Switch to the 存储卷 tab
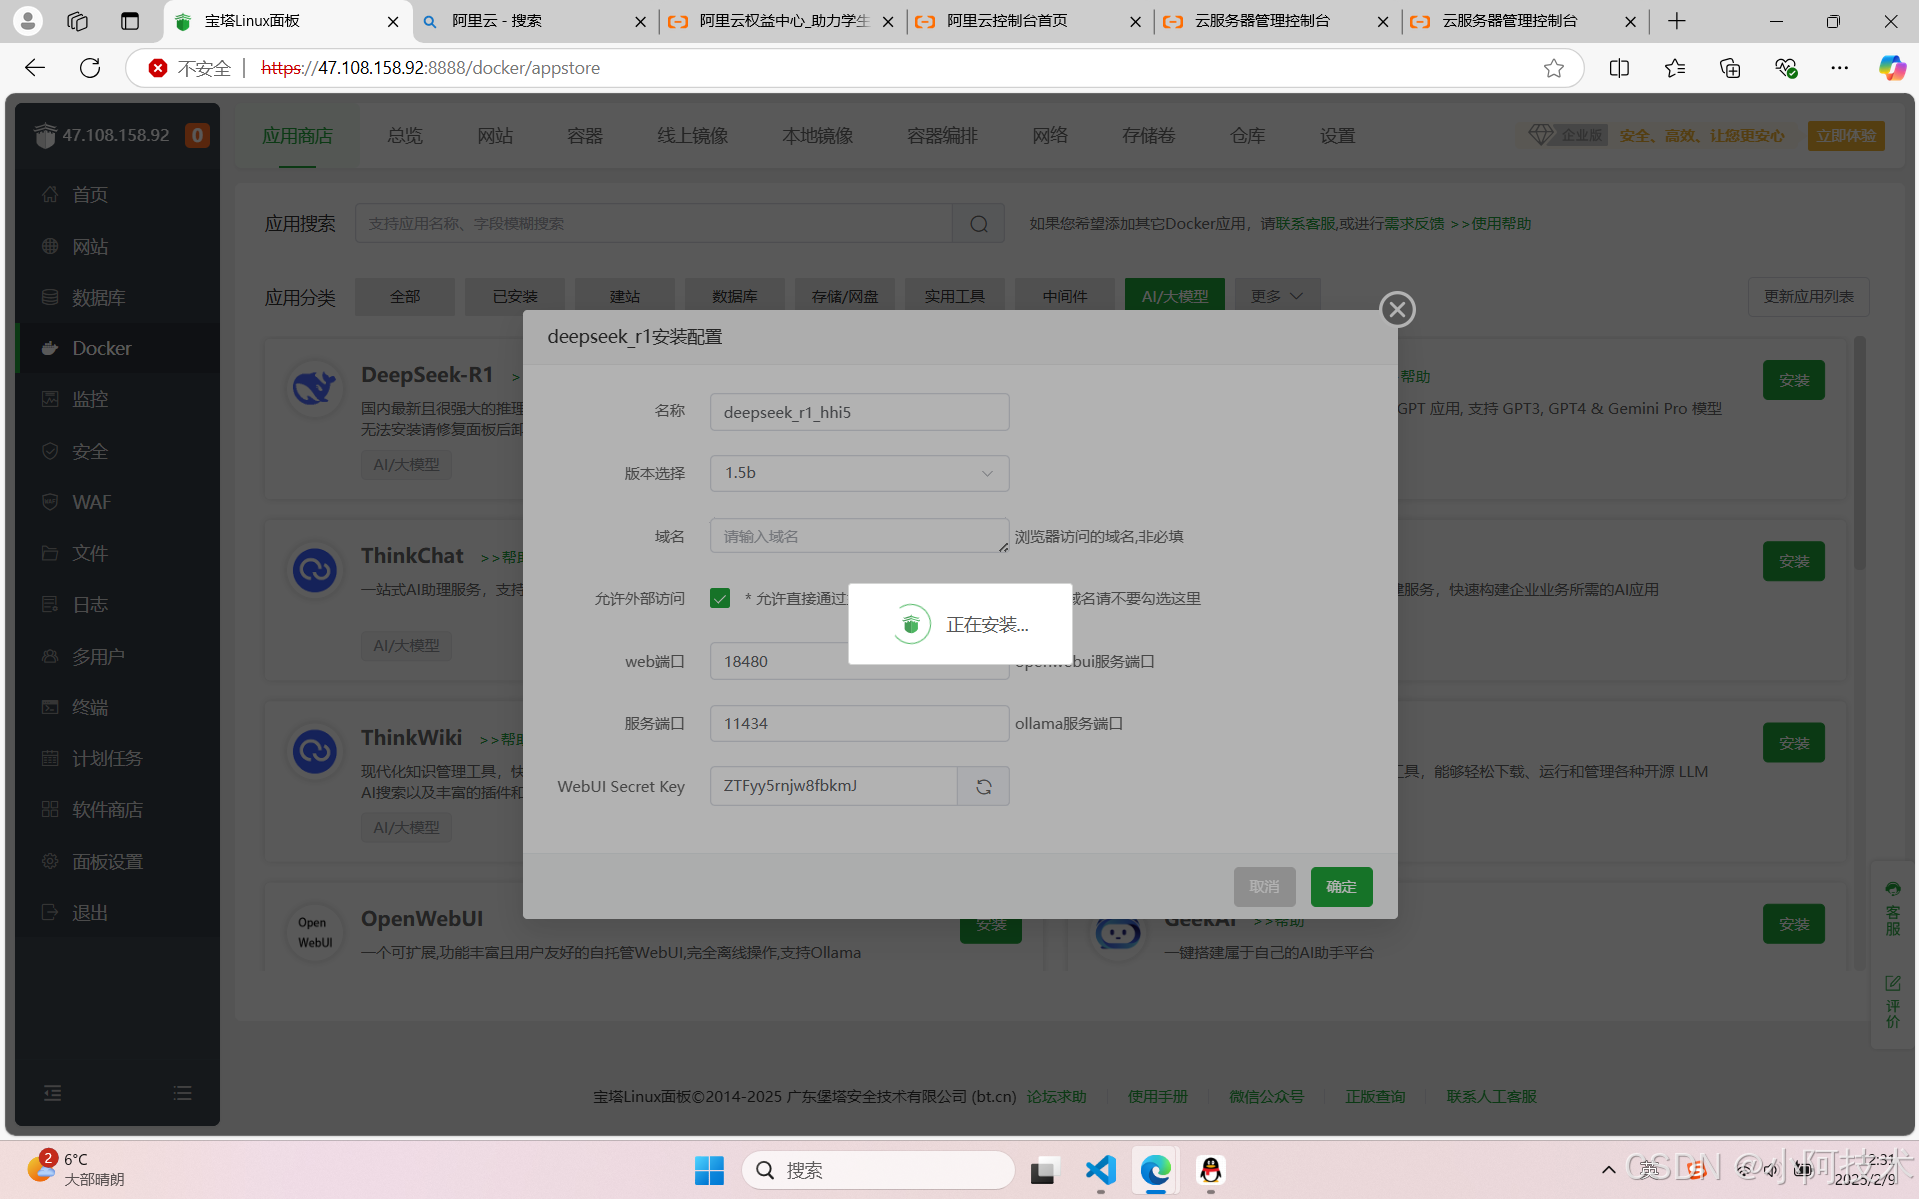Viewport: 1919px width, 1199px height. (x=1148, y=136)
